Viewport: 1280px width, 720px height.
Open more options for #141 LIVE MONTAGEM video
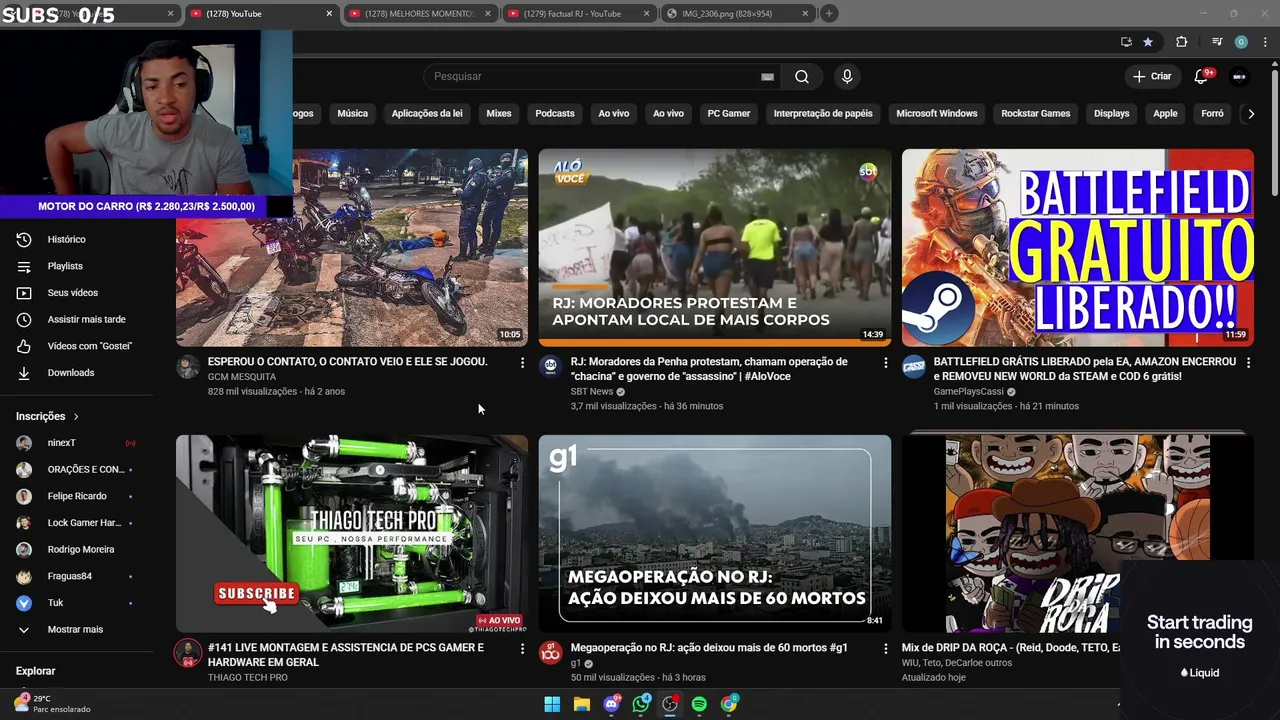(x=522, y=649)
